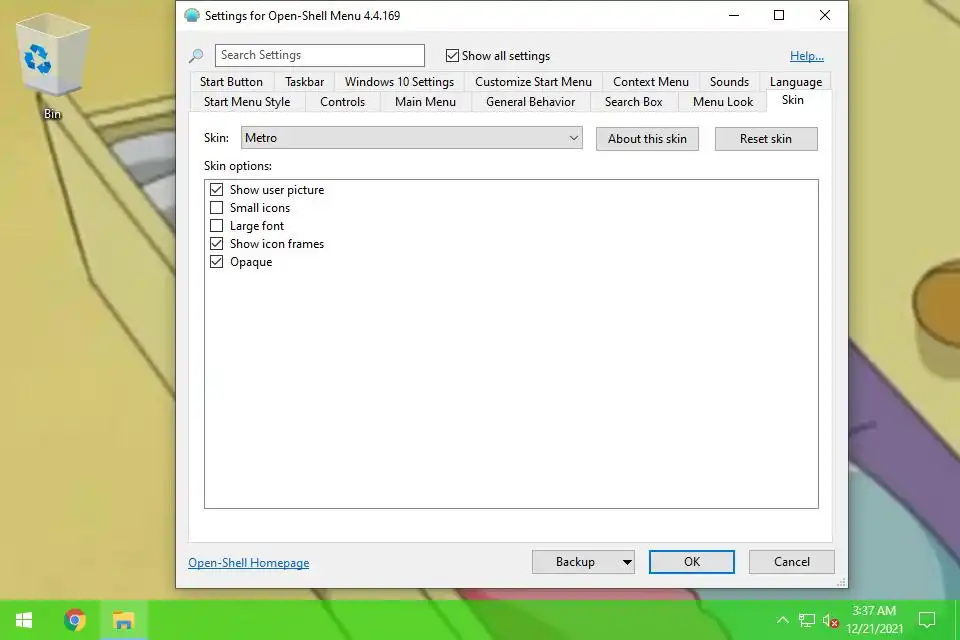Switch to the Search Box tab
The height and width of the screenshot is (640, 960).
tap(634, 102)
